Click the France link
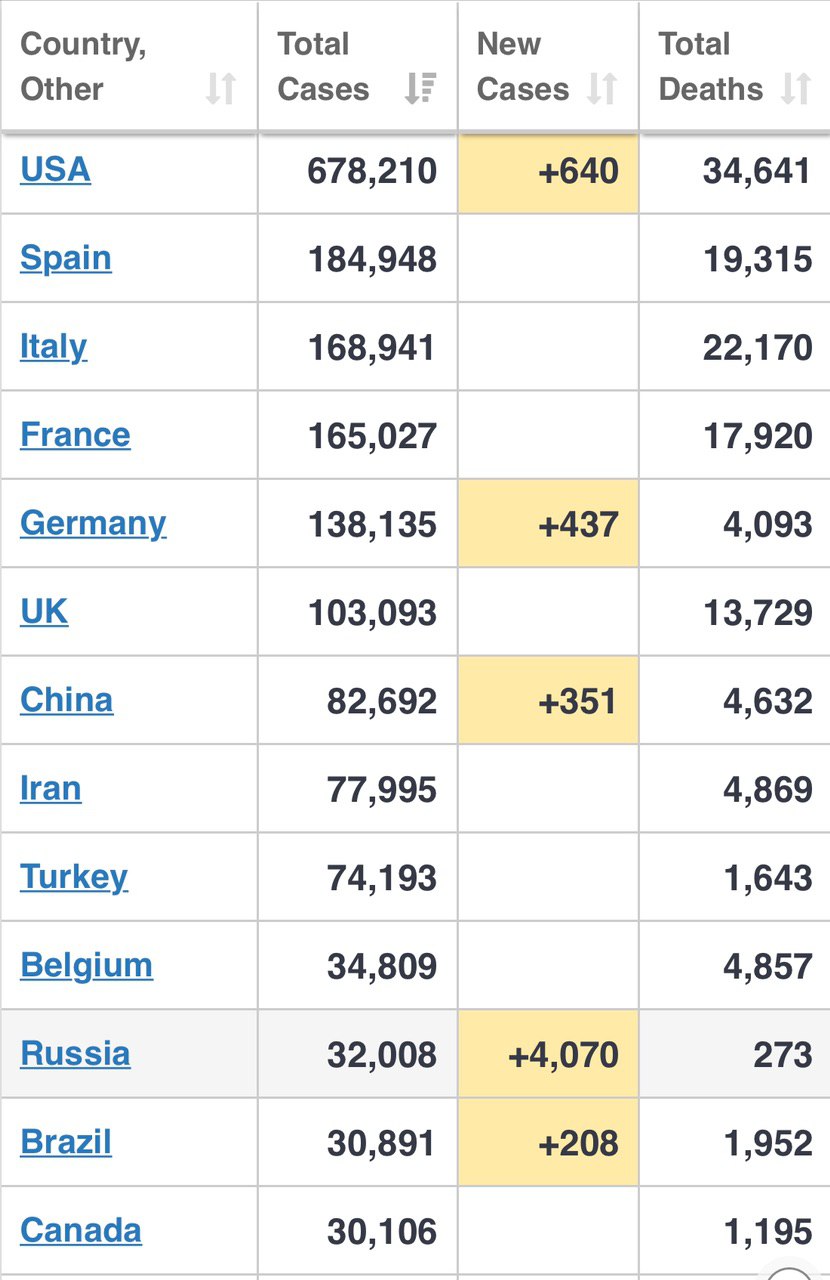Screen dimensions: 830x1280 click(75, 435)
